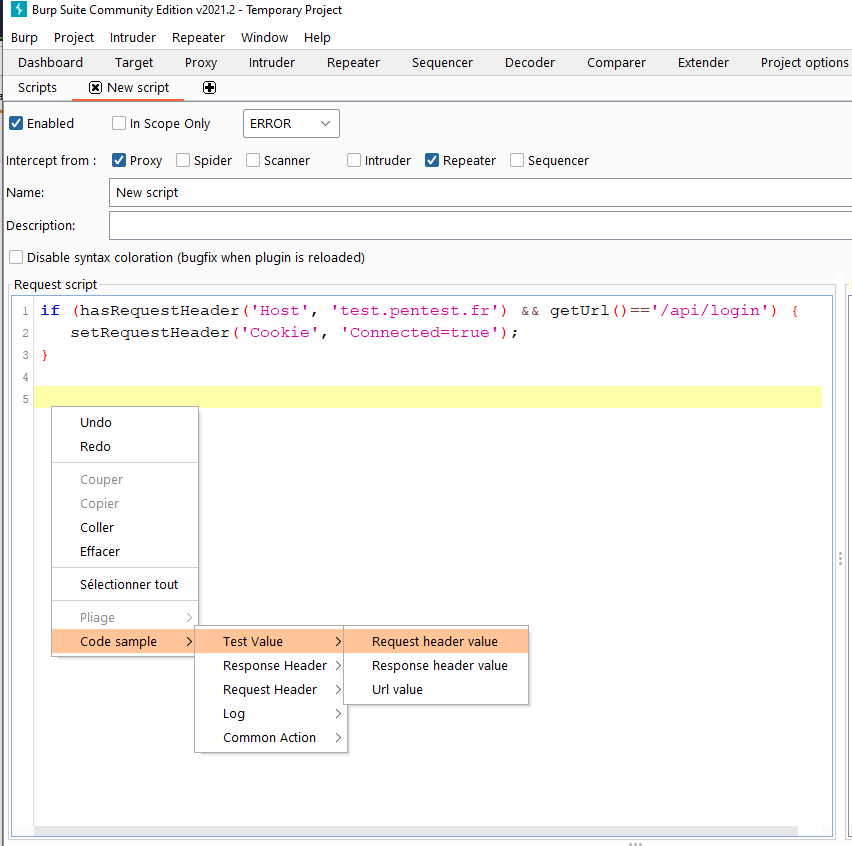Viewport: 852px width, 846px height.
Task: Switch to the Project options tab
Action: click(804, 62)
